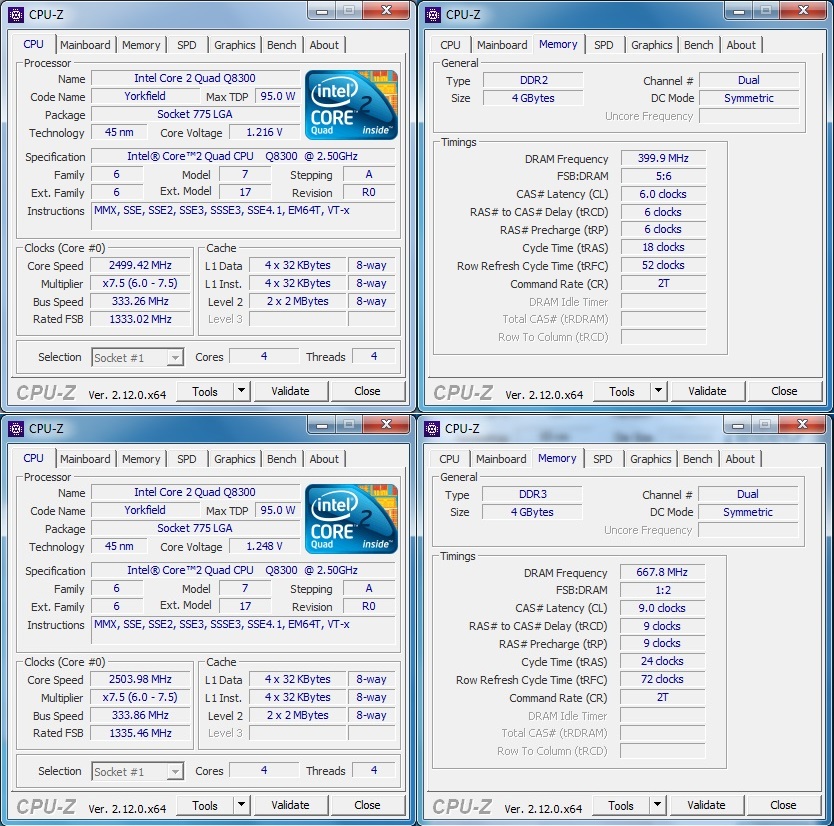
Task: Open the Tools dropdown arrow in the DDR2 window
Action: pos(658,392)
